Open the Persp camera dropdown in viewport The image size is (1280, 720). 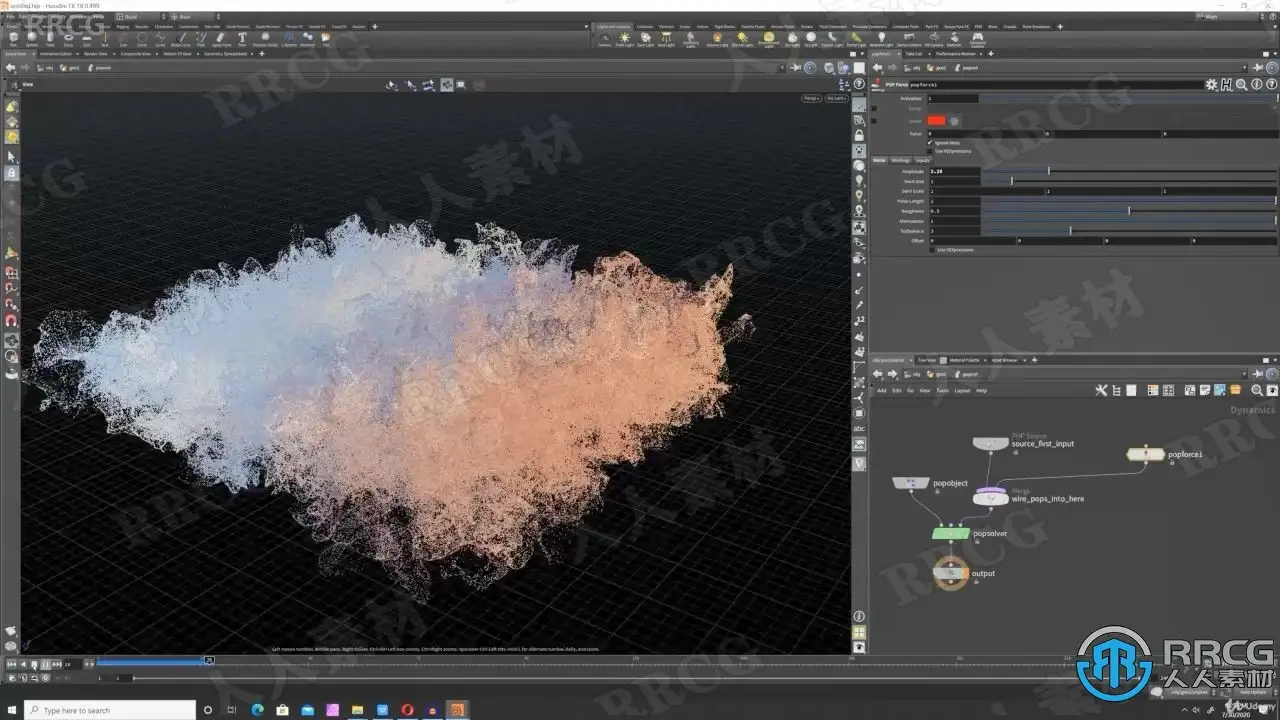pyautogui.click(x=810, y=98)
